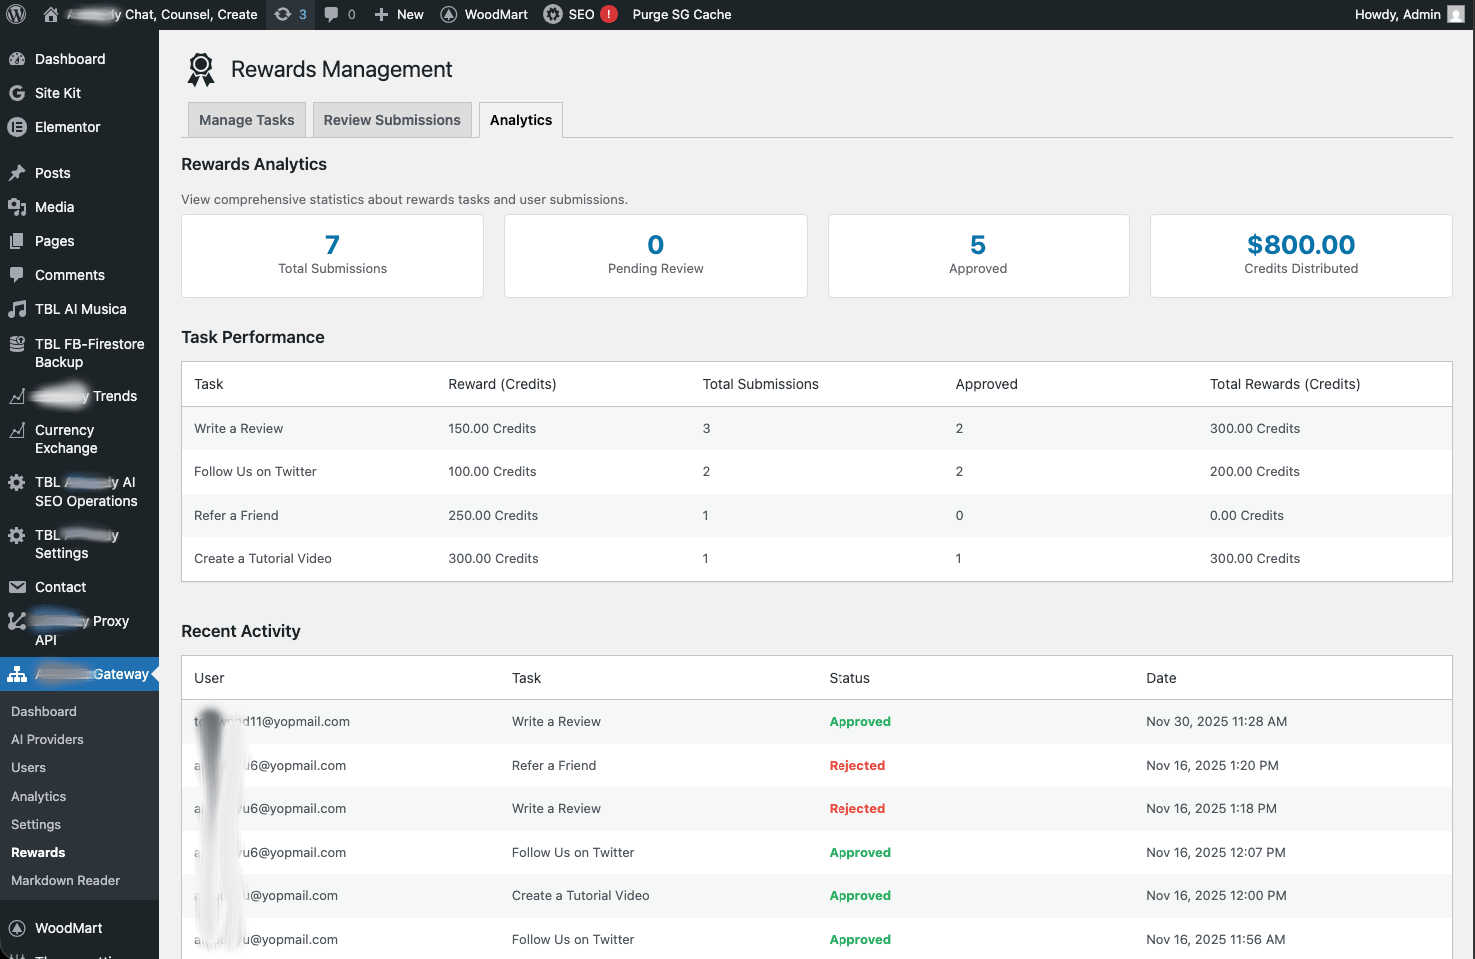The height and width of the screenshot is (959, 1475).
Task: Click the WoodMart icon in sidebar
Action: click(17, 928)
